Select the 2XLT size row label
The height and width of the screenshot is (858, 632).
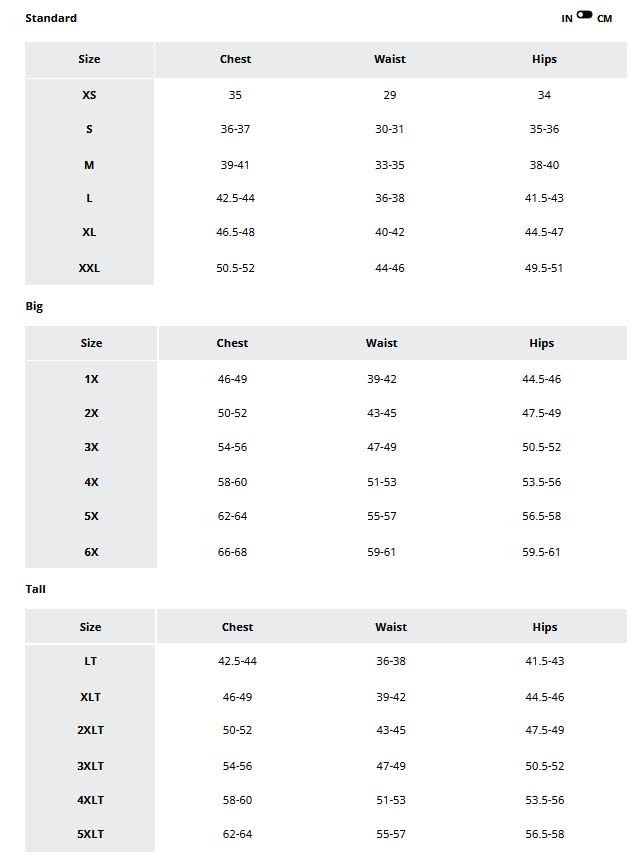point(90,730)
